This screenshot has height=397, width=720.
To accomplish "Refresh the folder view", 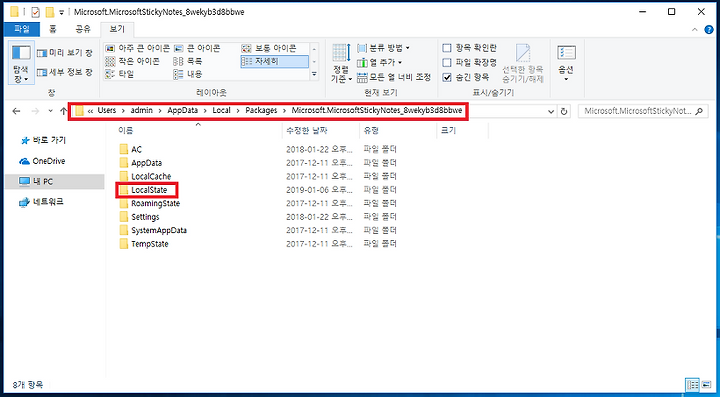I will point(563,112).
